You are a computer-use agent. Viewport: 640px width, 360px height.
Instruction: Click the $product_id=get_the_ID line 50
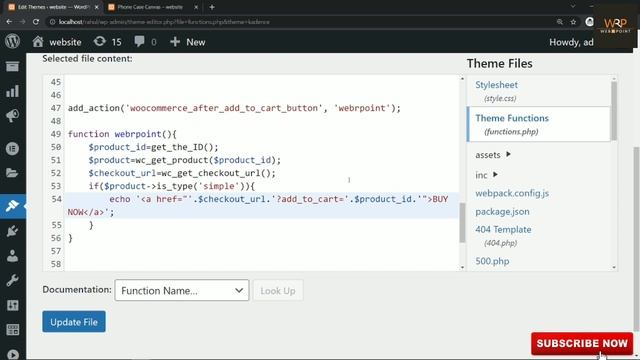click(153, 147)
